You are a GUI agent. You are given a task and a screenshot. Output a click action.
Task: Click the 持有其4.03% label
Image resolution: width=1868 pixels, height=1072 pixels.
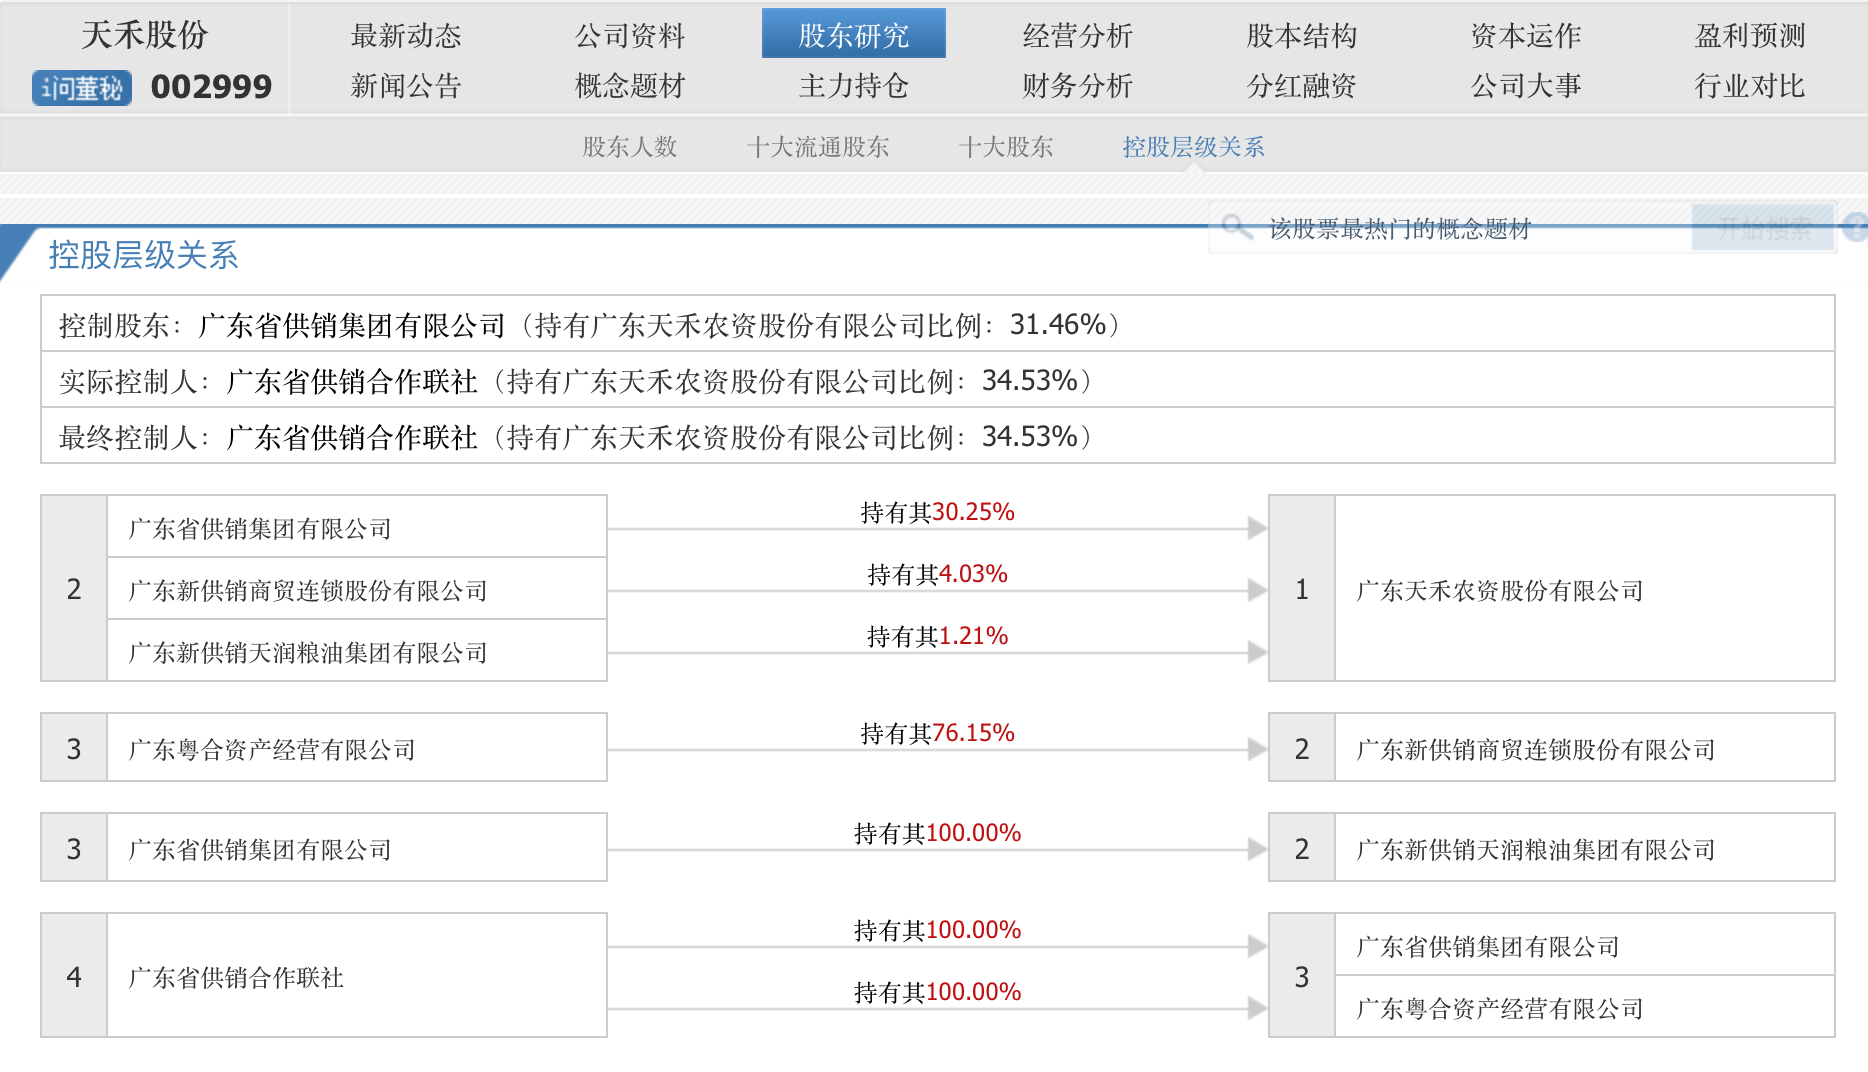[x=938, y=574]
